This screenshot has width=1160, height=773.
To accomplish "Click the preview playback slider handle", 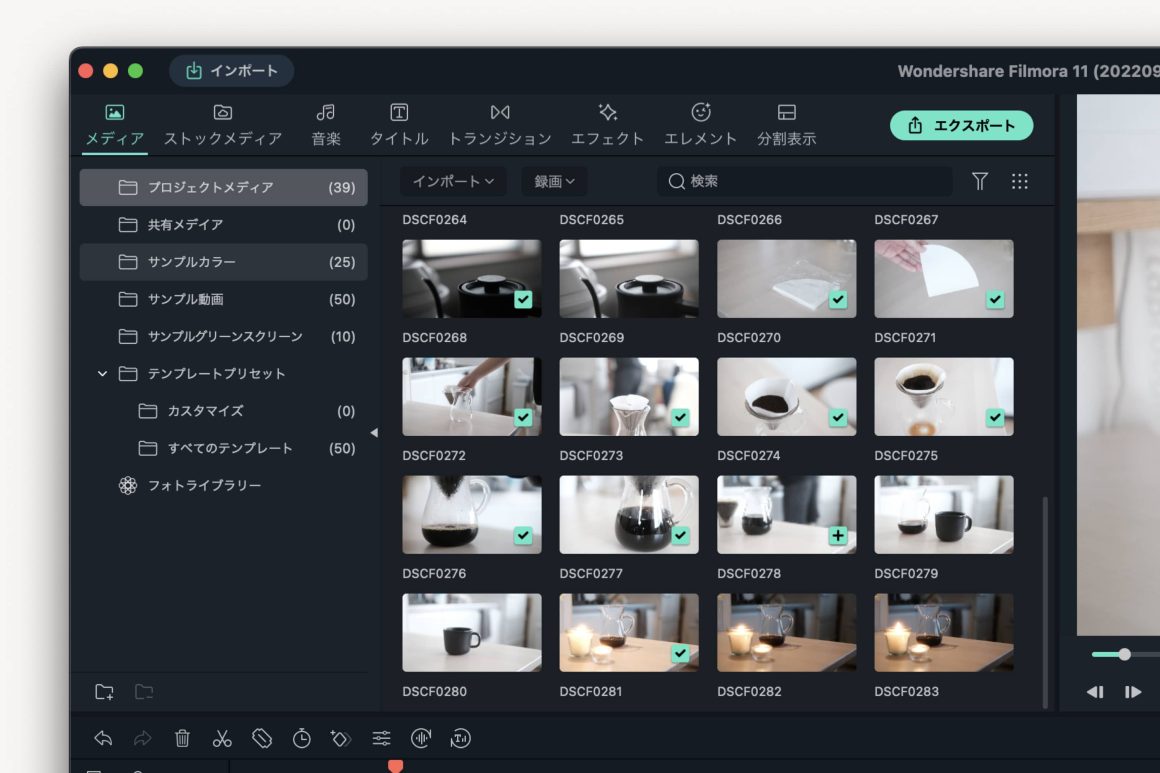I will coord(1124,654).
